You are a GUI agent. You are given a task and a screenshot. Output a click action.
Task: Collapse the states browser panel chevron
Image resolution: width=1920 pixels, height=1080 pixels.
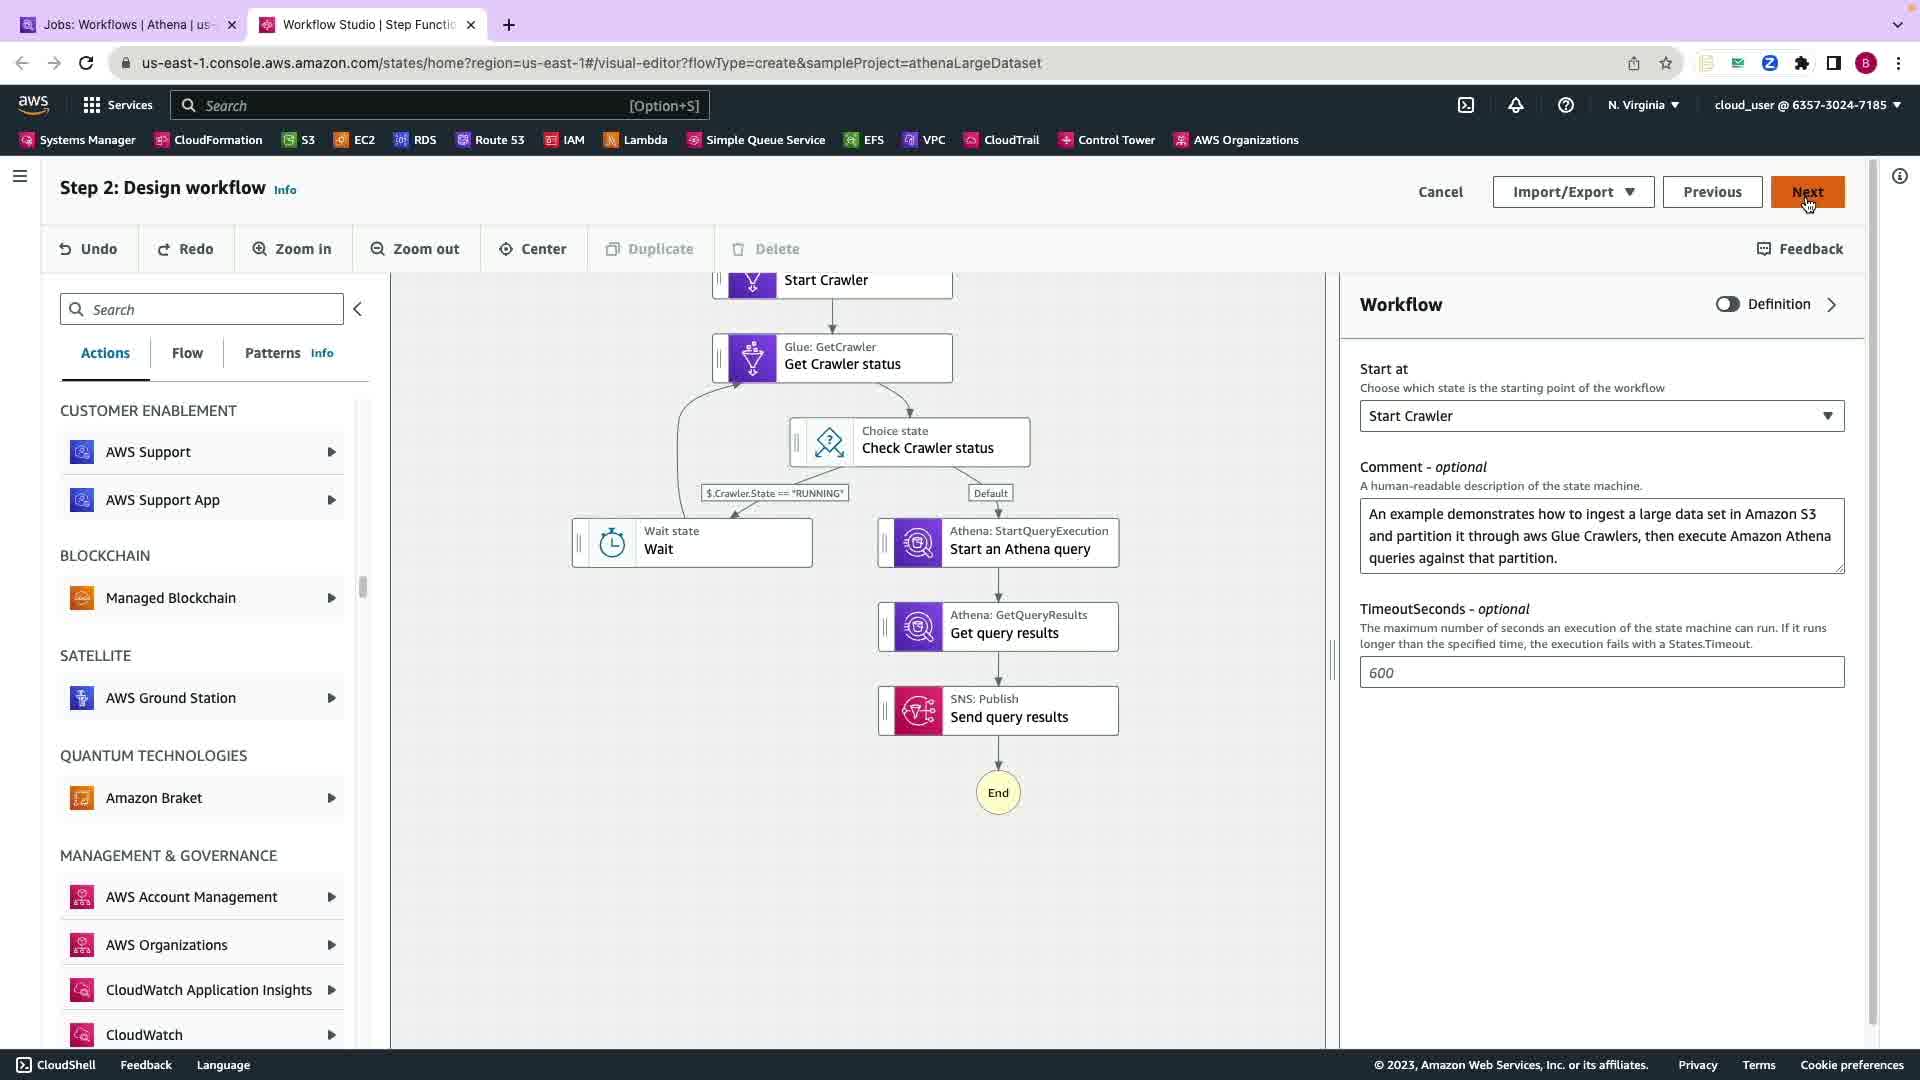click(357, 310)
